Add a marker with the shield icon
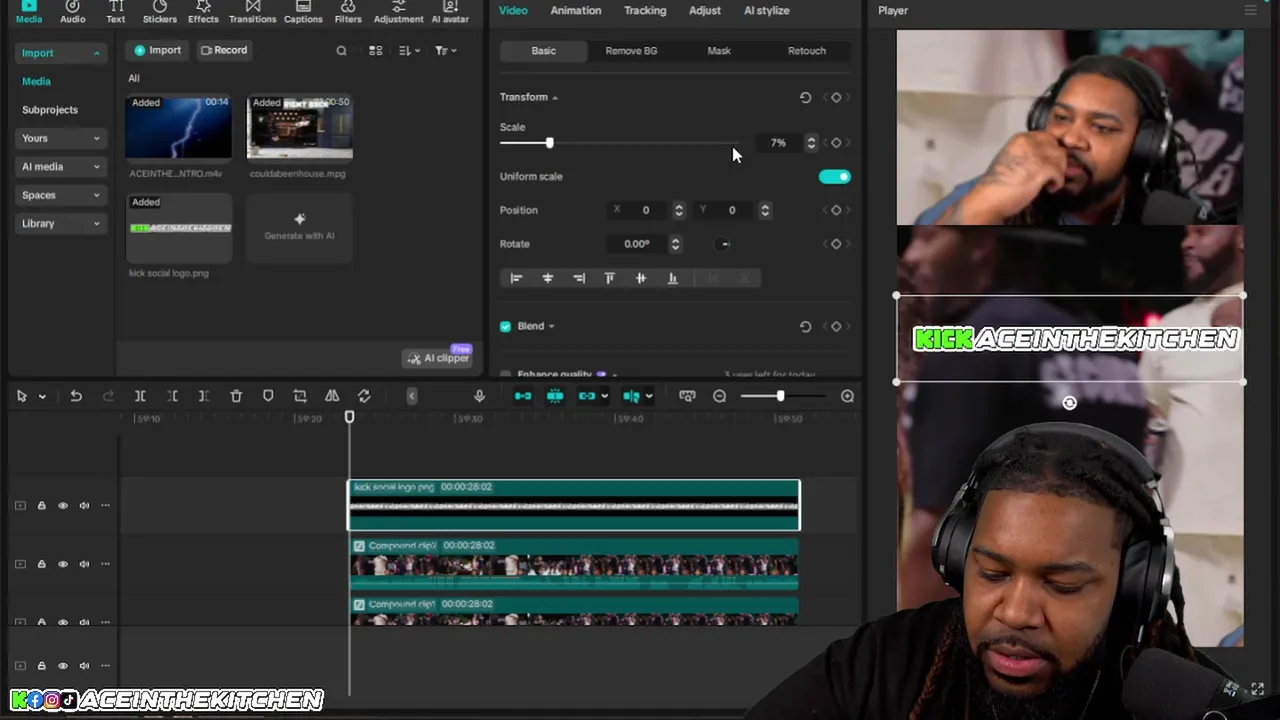The height and width of the screenshot is (720, 1280). [268, 396]
